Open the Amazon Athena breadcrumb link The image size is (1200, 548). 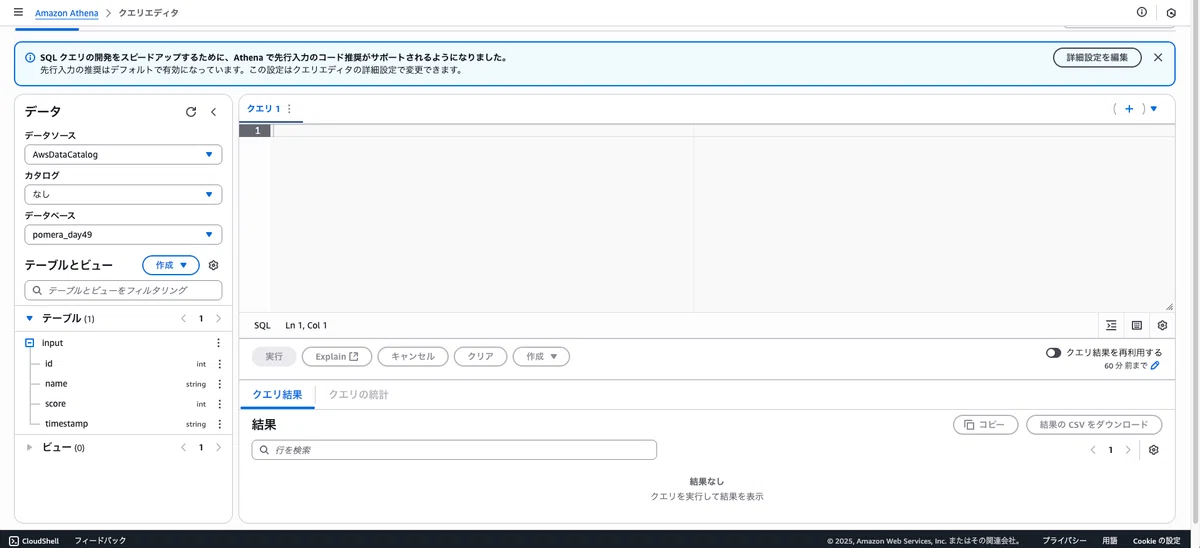click(67, 13)
